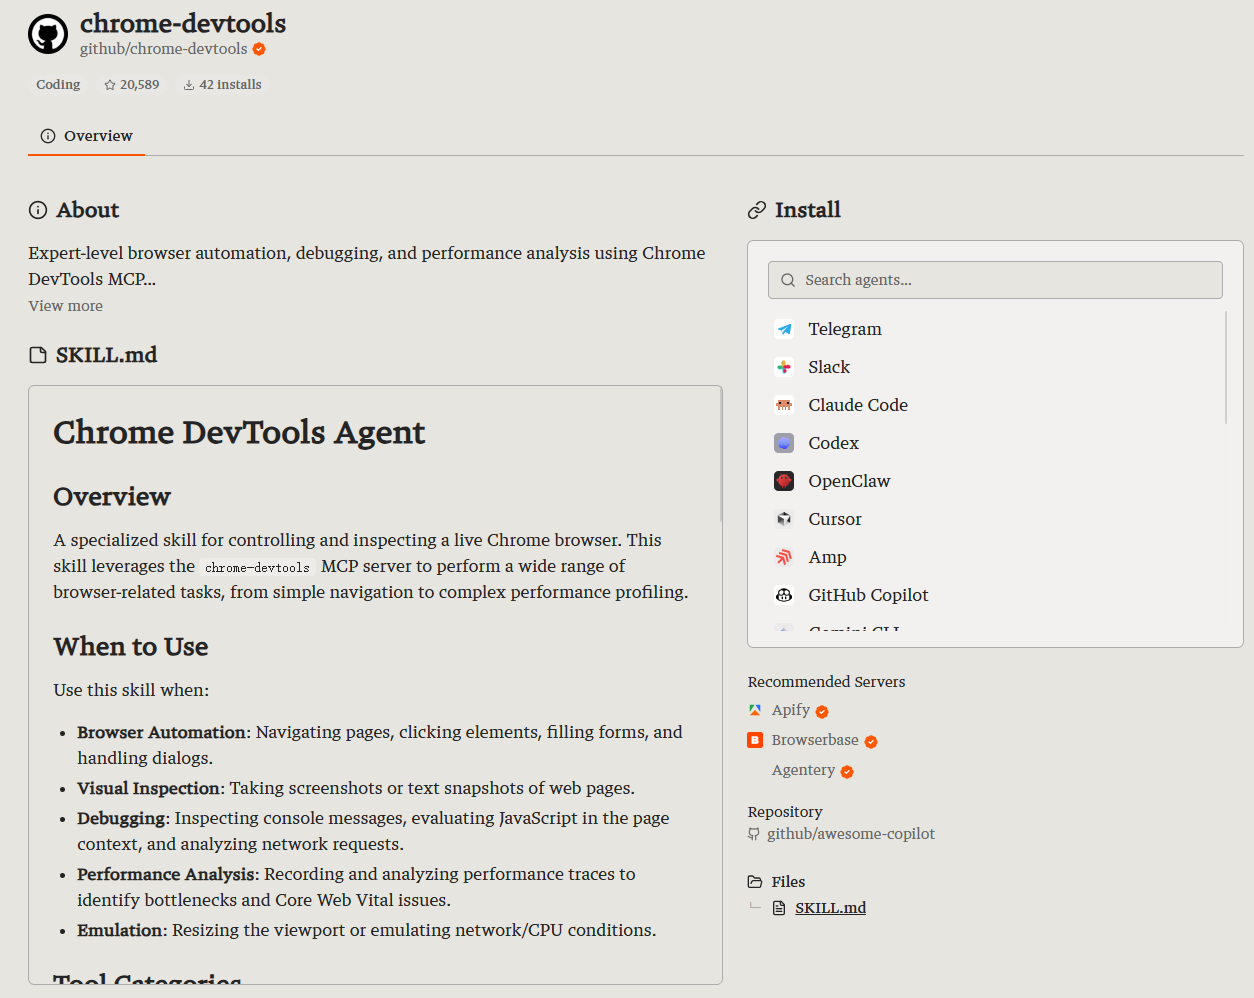Switch to the Overview tab

tap(86, 136)
